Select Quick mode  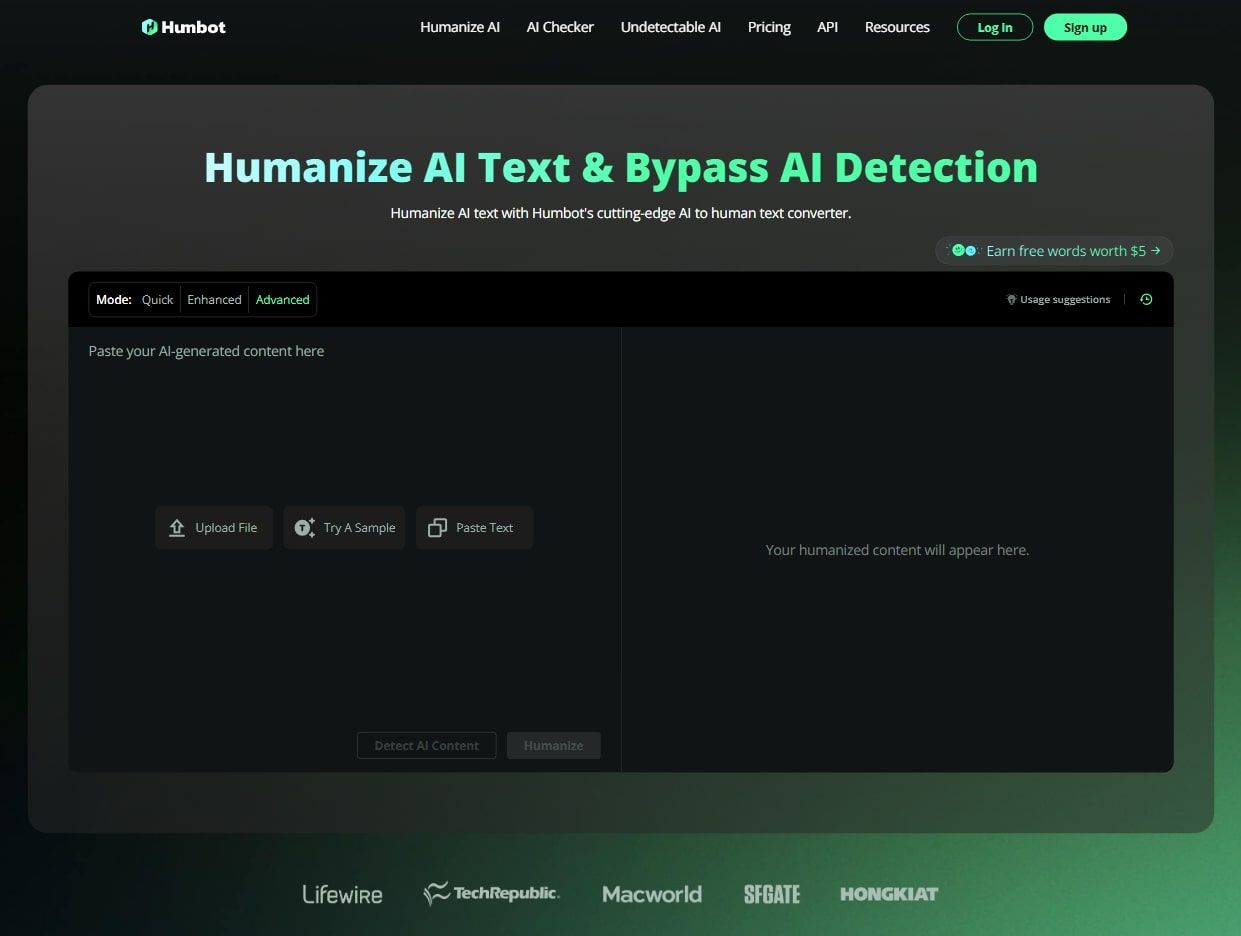[157, 299]
